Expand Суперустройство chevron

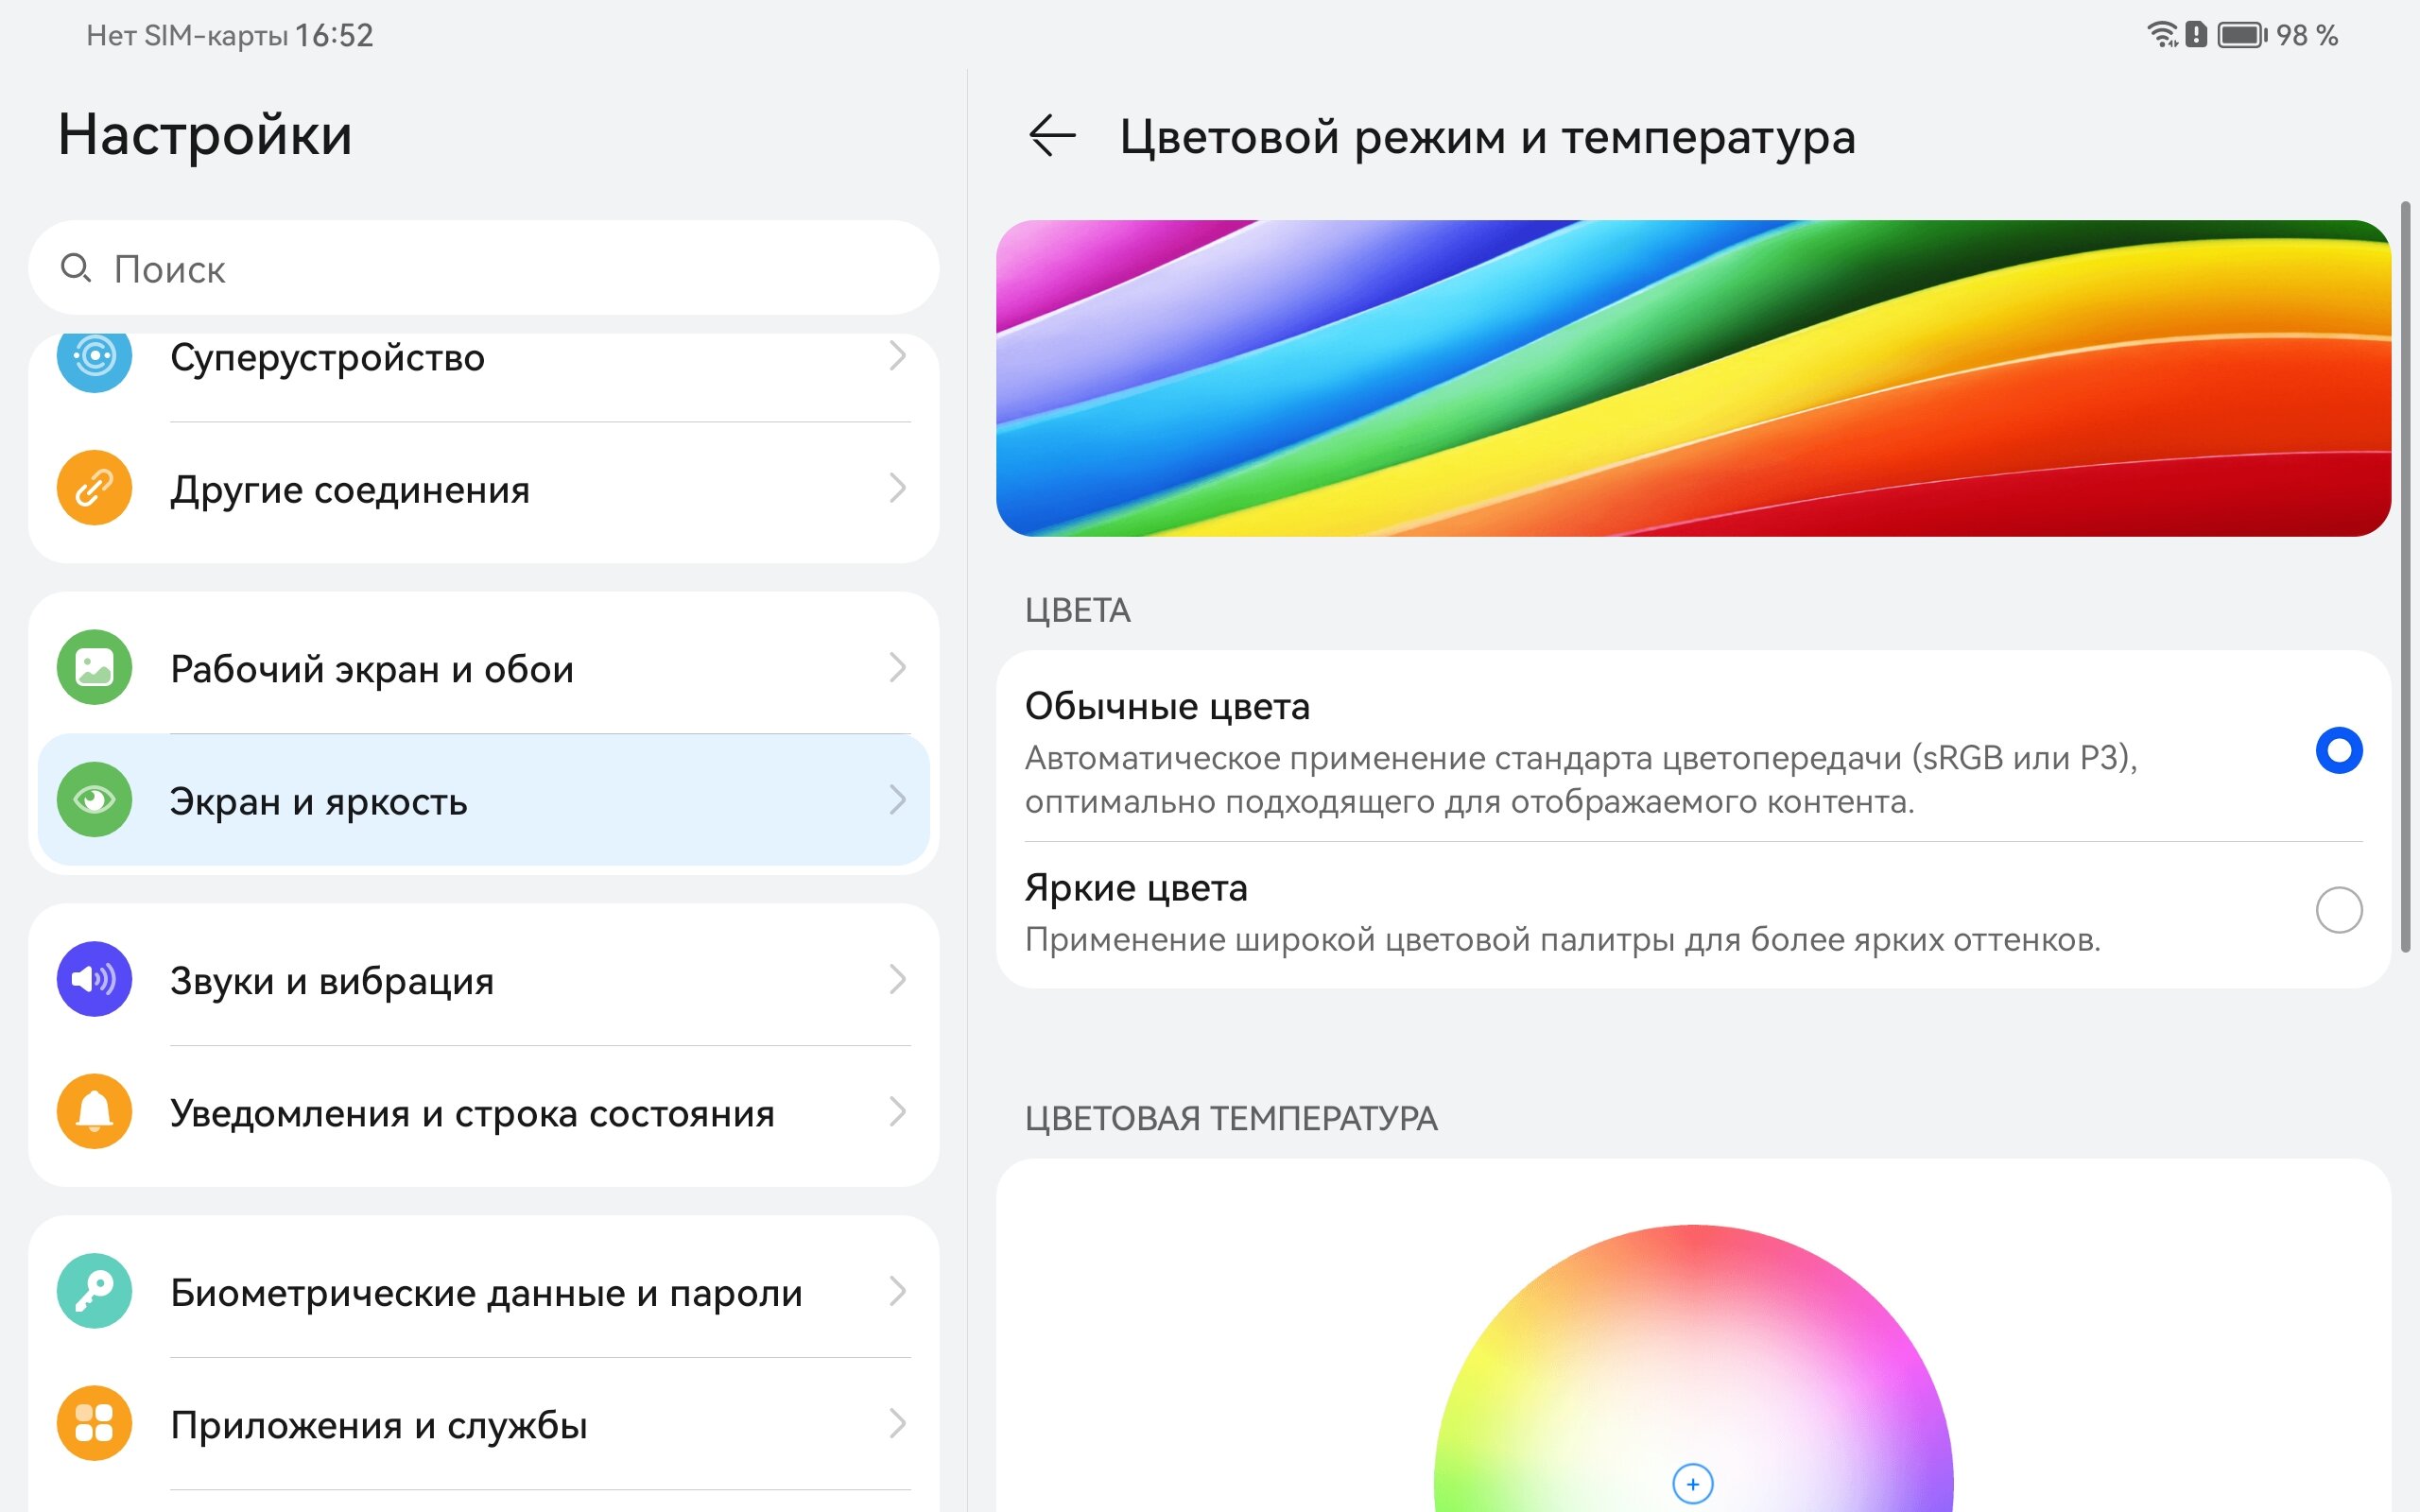click(898, 356)
